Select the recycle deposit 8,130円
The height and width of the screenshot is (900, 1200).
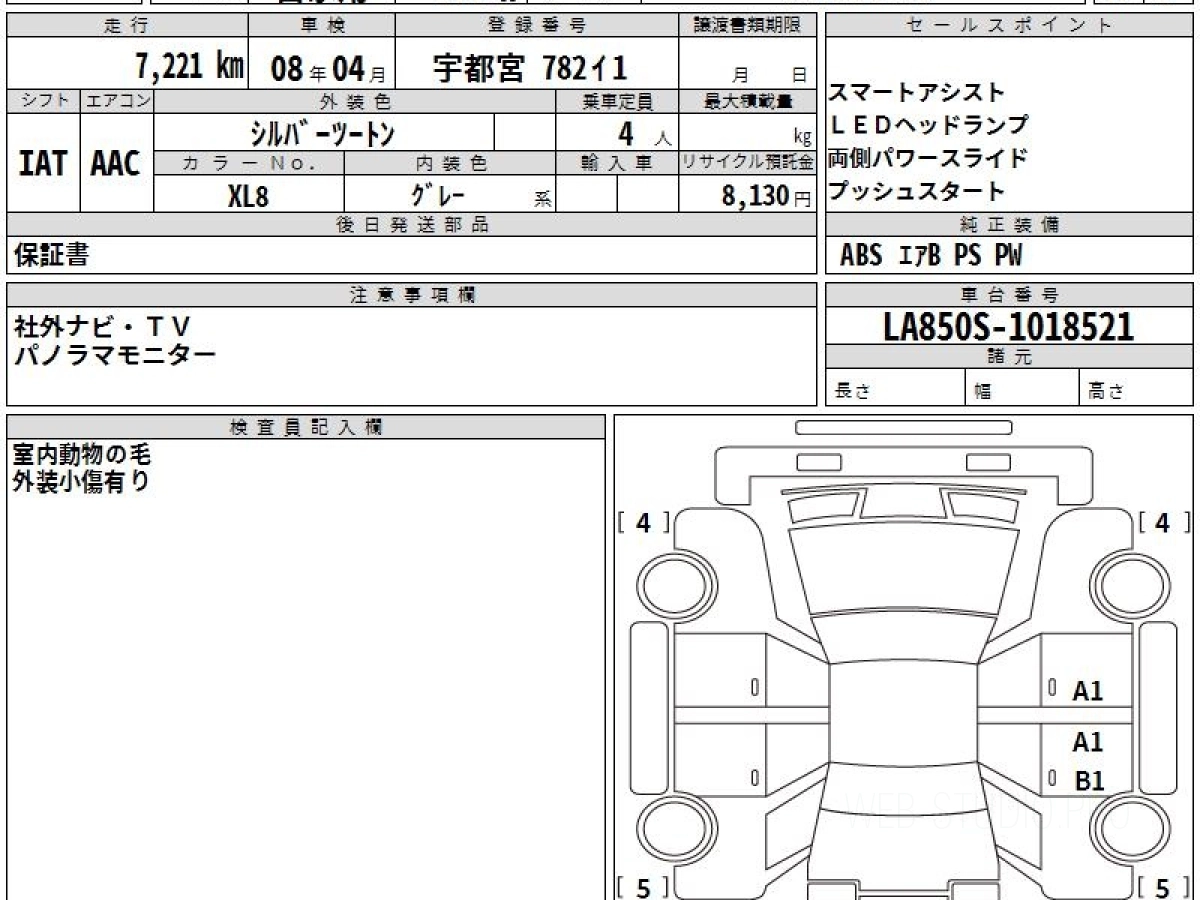click(766, 196)
